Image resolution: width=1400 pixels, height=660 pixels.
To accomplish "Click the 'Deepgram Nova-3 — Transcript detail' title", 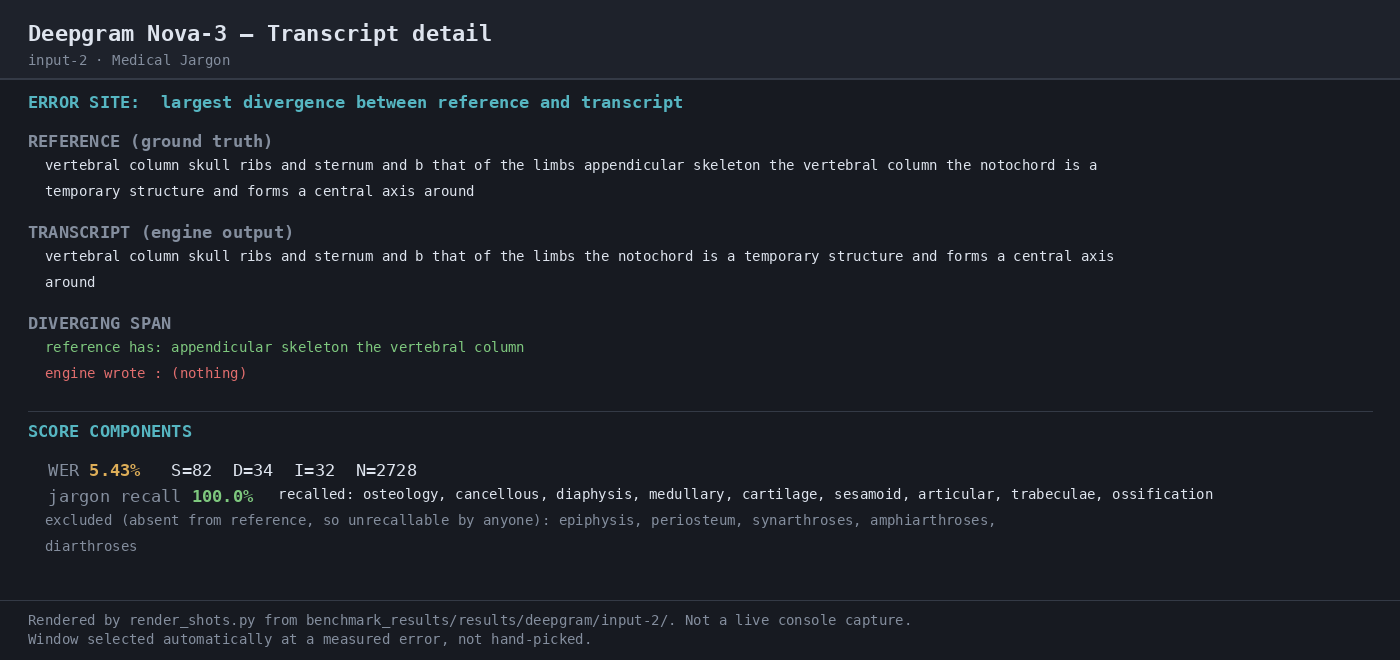I will [260, 34].
